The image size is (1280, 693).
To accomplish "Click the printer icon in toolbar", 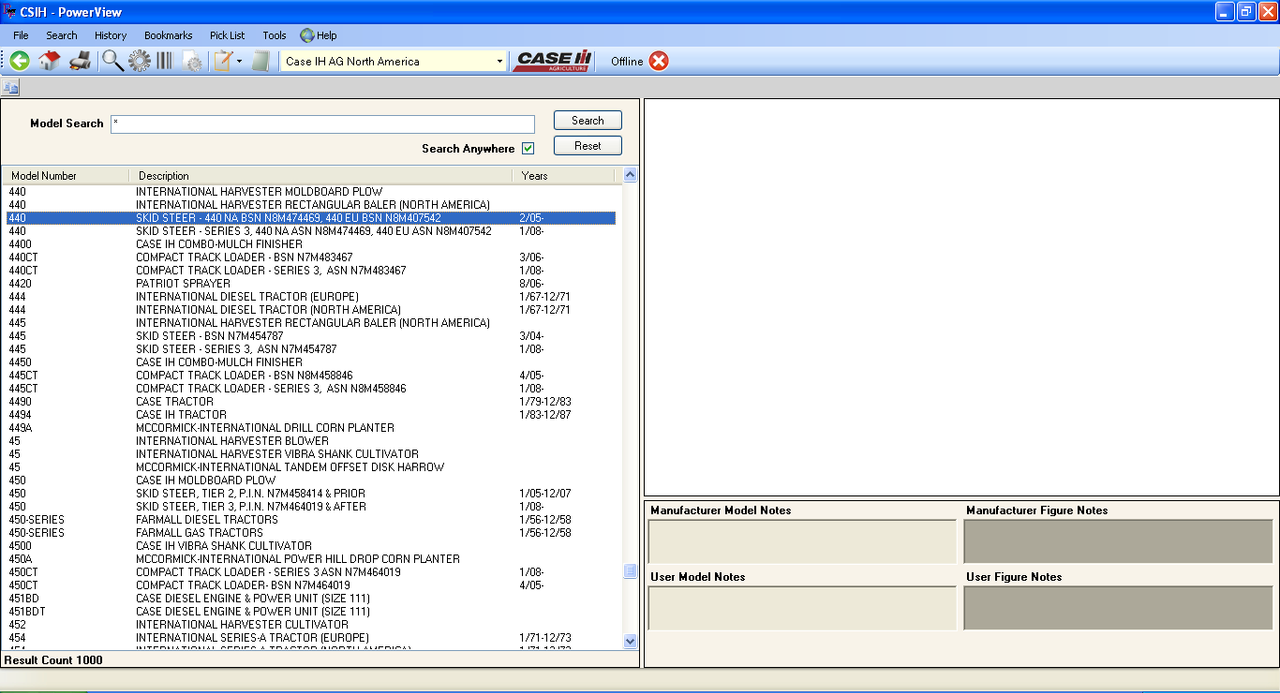I will pos(80,61).
